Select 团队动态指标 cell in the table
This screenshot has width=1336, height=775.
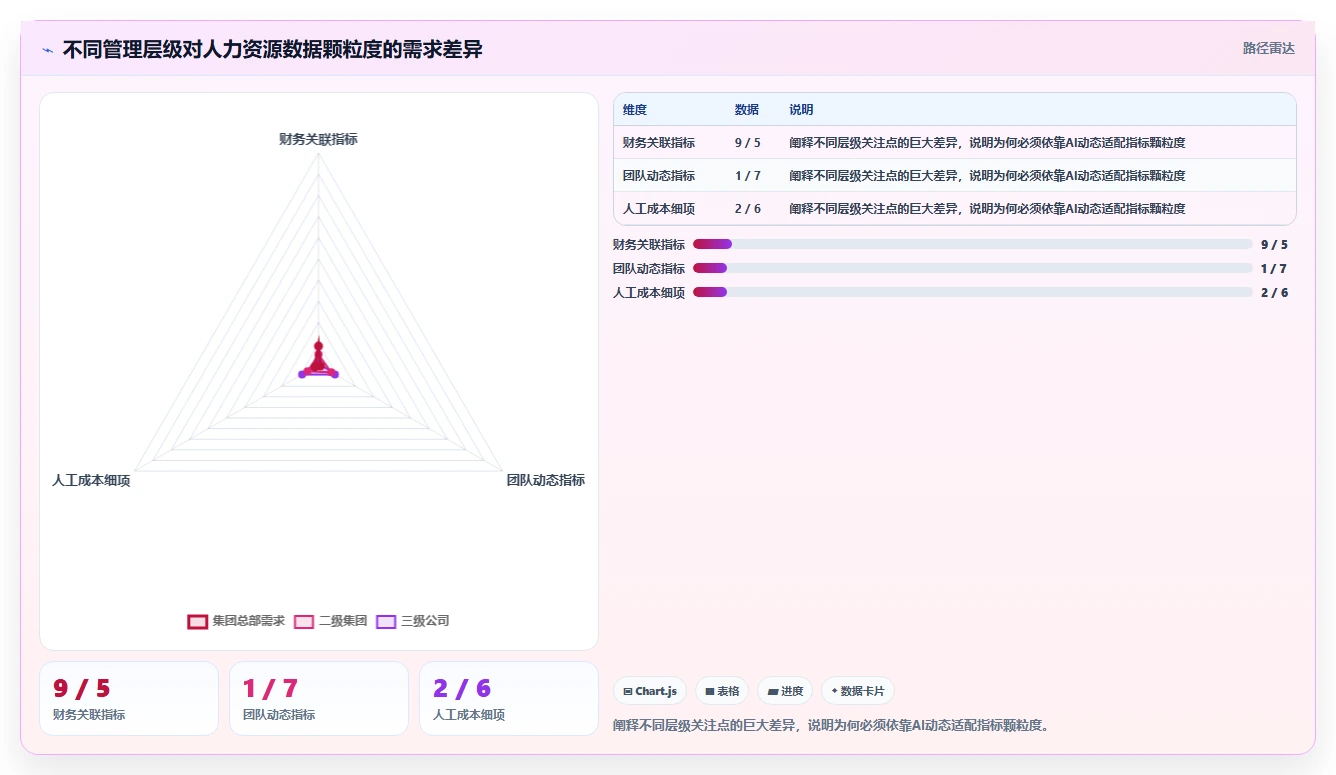coord(659,176)
